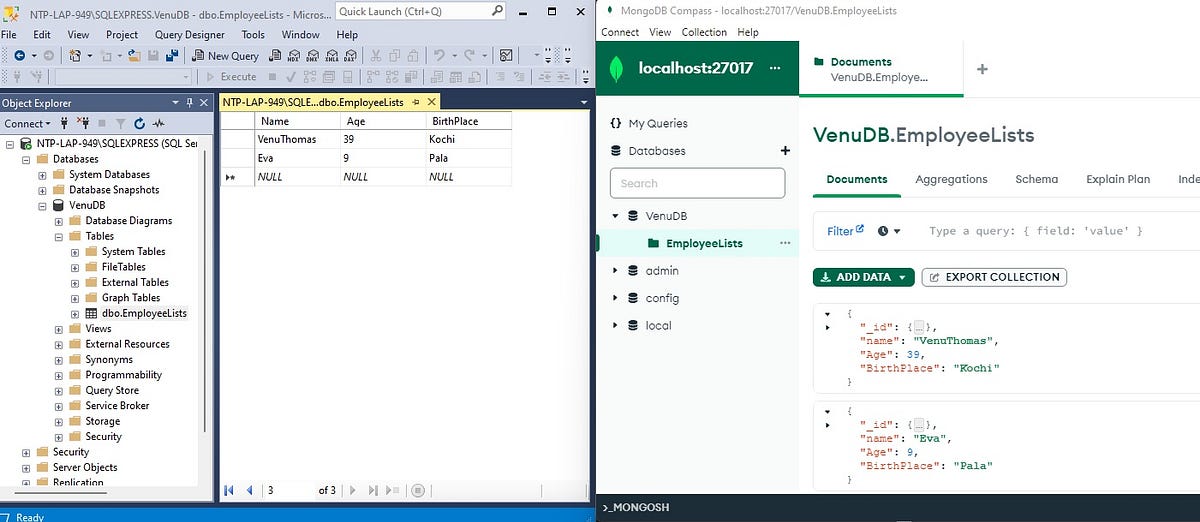
Task: Expand the Programmability folder in Object Explorer
Action: coord(59,375)
